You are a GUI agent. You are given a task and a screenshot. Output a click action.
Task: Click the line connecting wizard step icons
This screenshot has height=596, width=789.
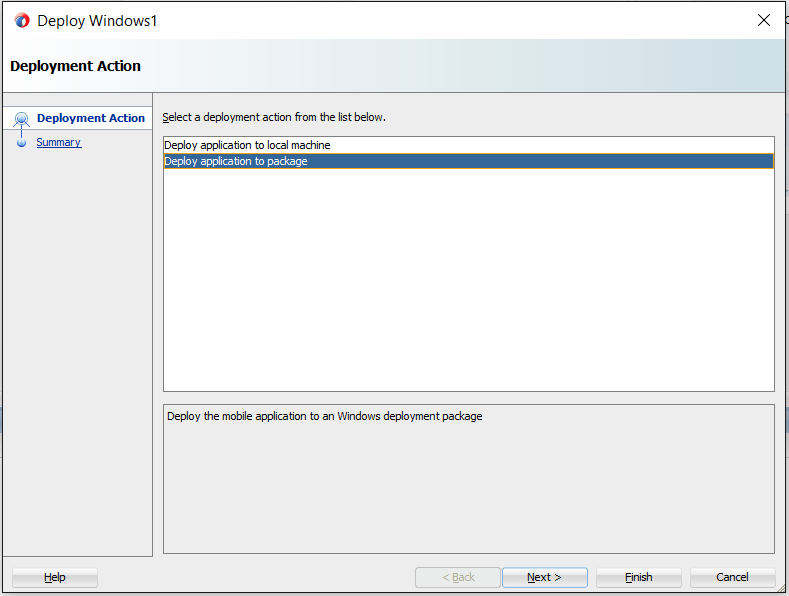(21, 133)
